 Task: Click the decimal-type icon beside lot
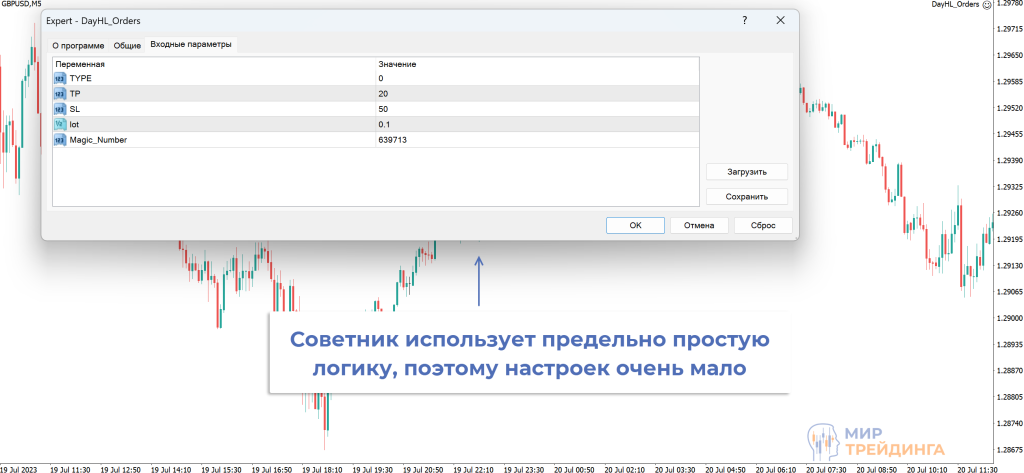pos(60,124)
